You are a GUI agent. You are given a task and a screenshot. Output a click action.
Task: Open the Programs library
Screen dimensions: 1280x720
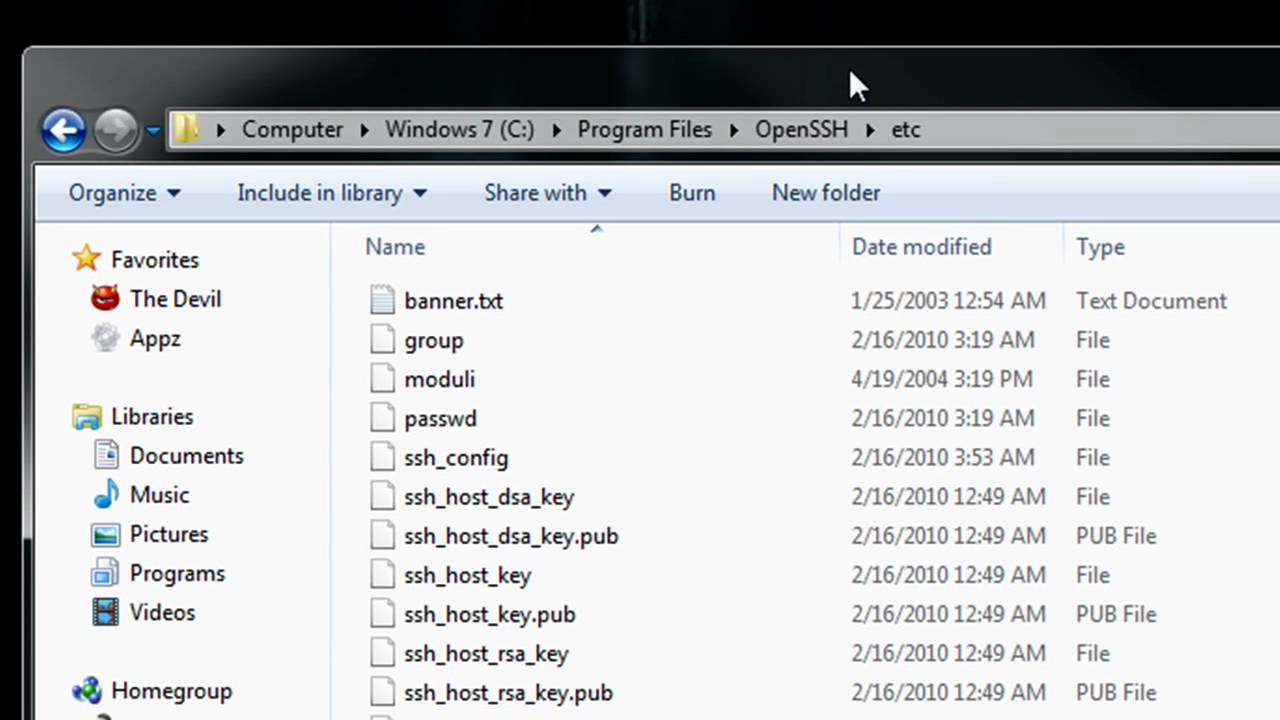coord(177,573)
